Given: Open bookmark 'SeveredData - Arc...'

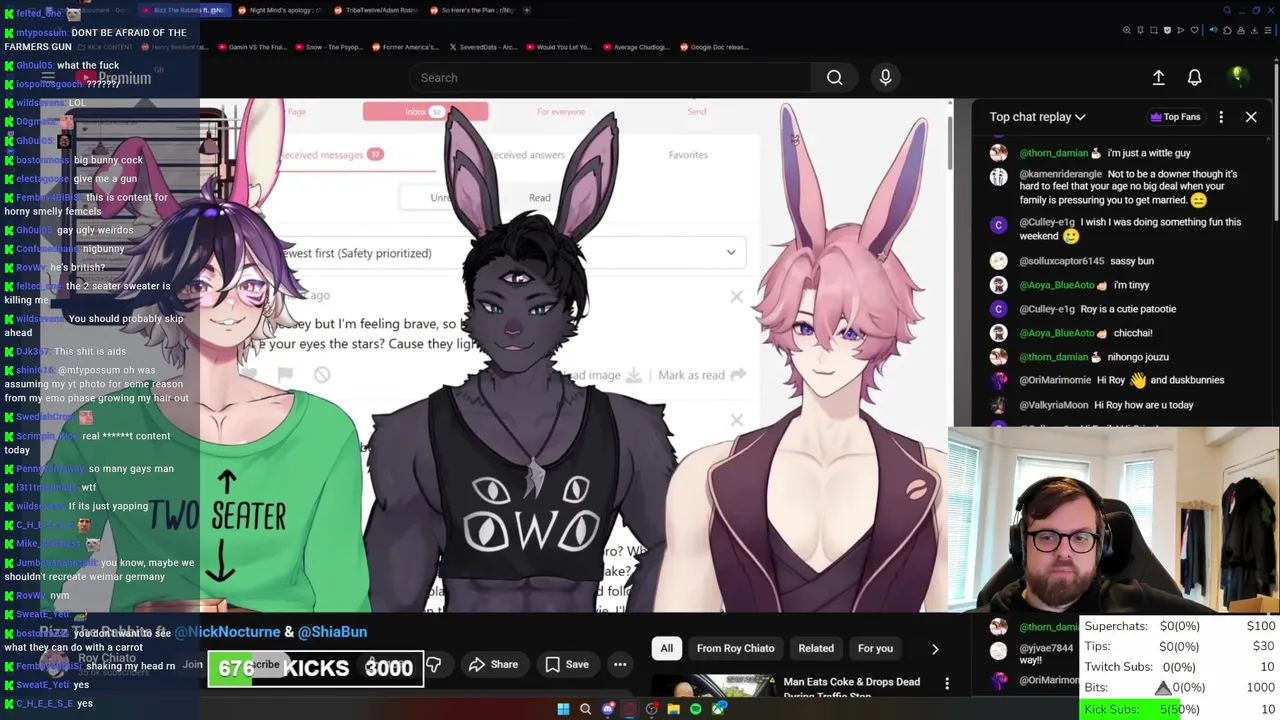Looking at the screenshot, I should 483,47.
